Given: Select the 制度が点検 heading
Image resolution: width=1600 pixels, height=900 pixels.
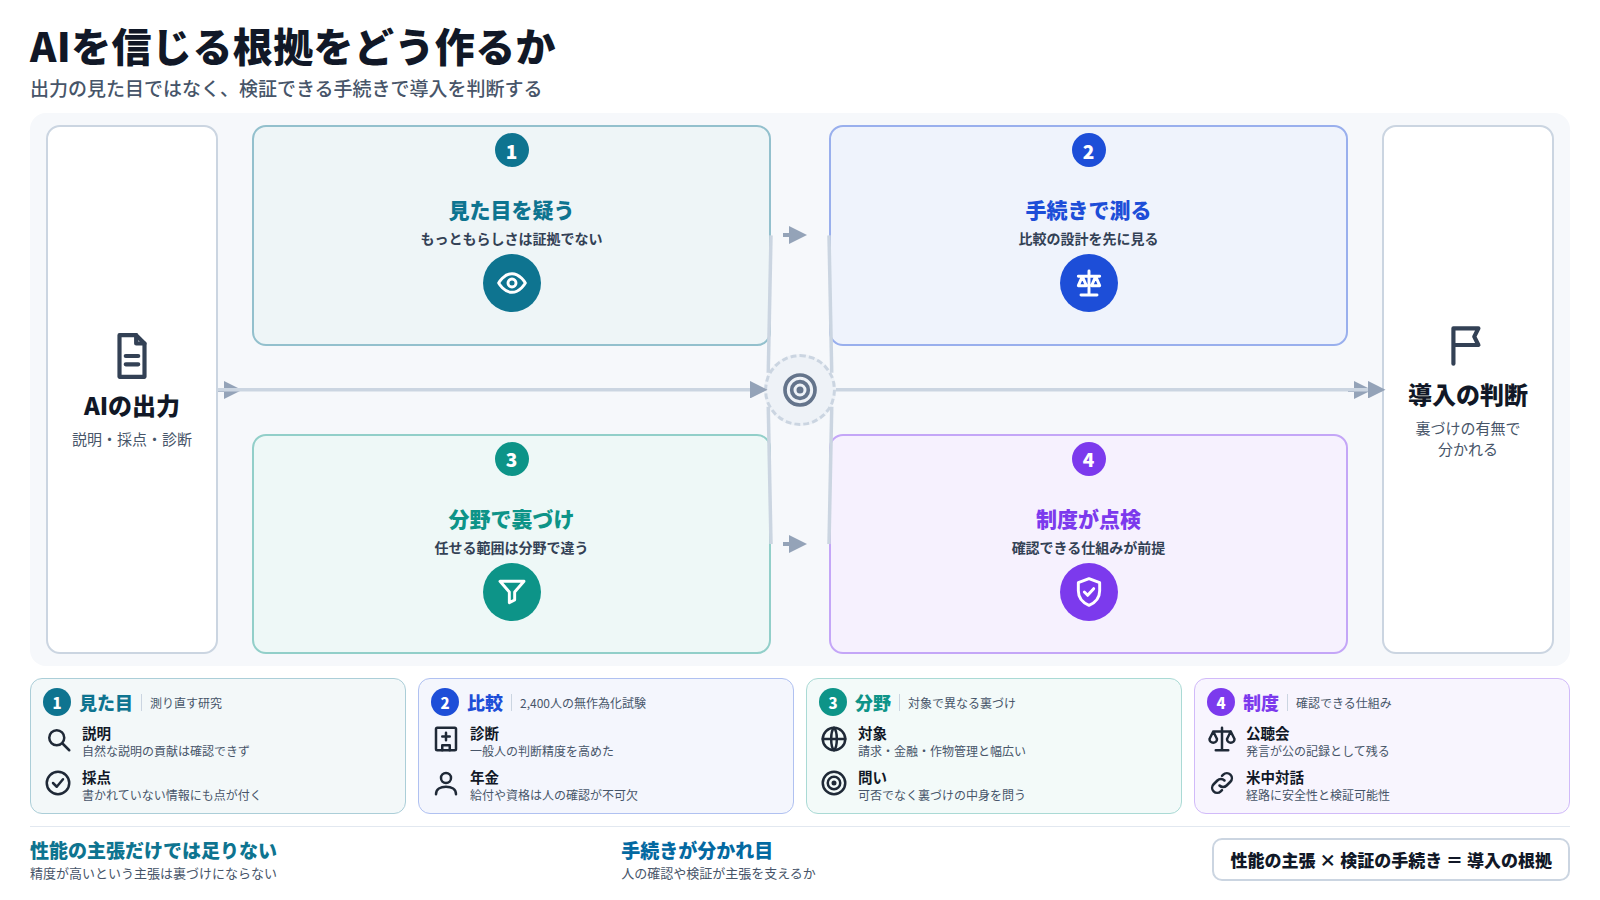Looking at the screenshot, I should 1088,520.
